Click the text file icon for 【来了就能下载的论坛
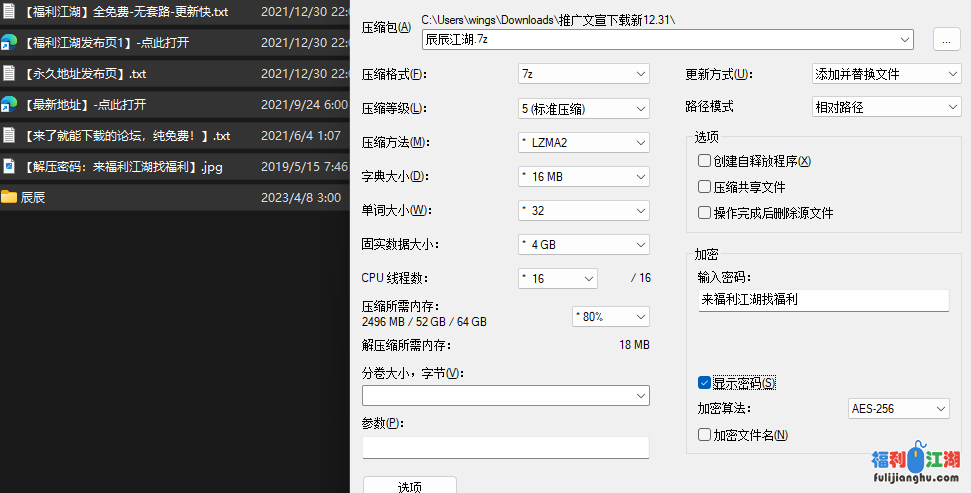Viewport: 971px width, 493px height. [x=9, y=136]
